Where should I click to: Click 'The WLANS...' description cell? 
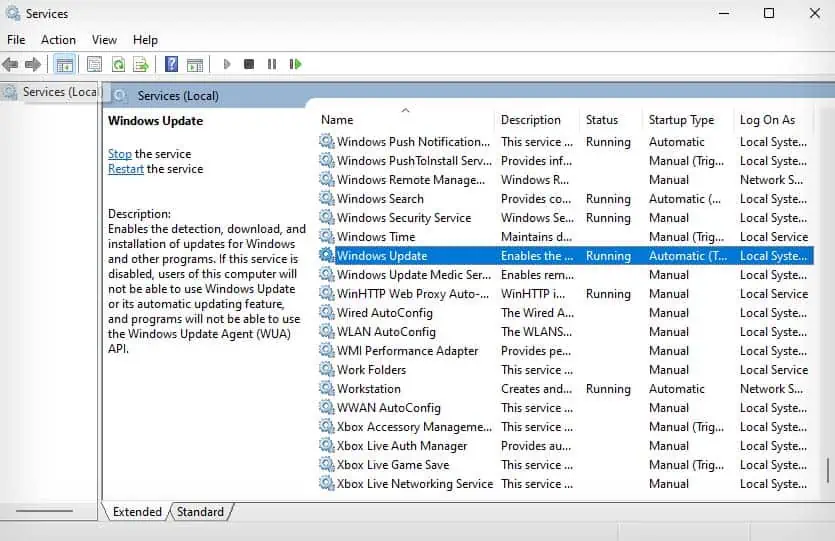coord(536,332)
